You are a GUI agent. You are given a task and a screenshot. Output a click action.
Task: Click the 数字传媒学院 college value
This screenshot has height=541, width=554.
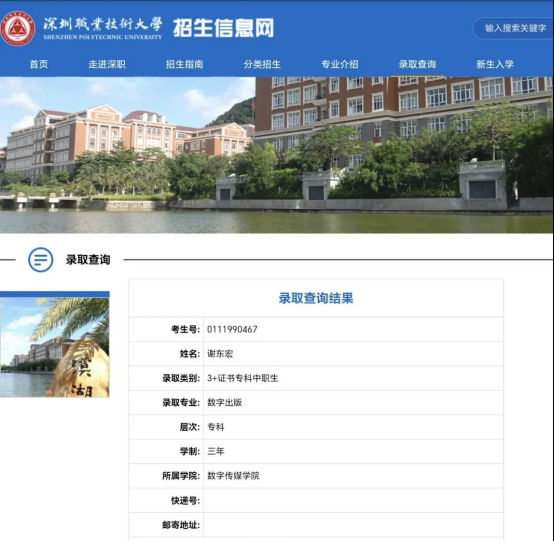tap(233, 476)
